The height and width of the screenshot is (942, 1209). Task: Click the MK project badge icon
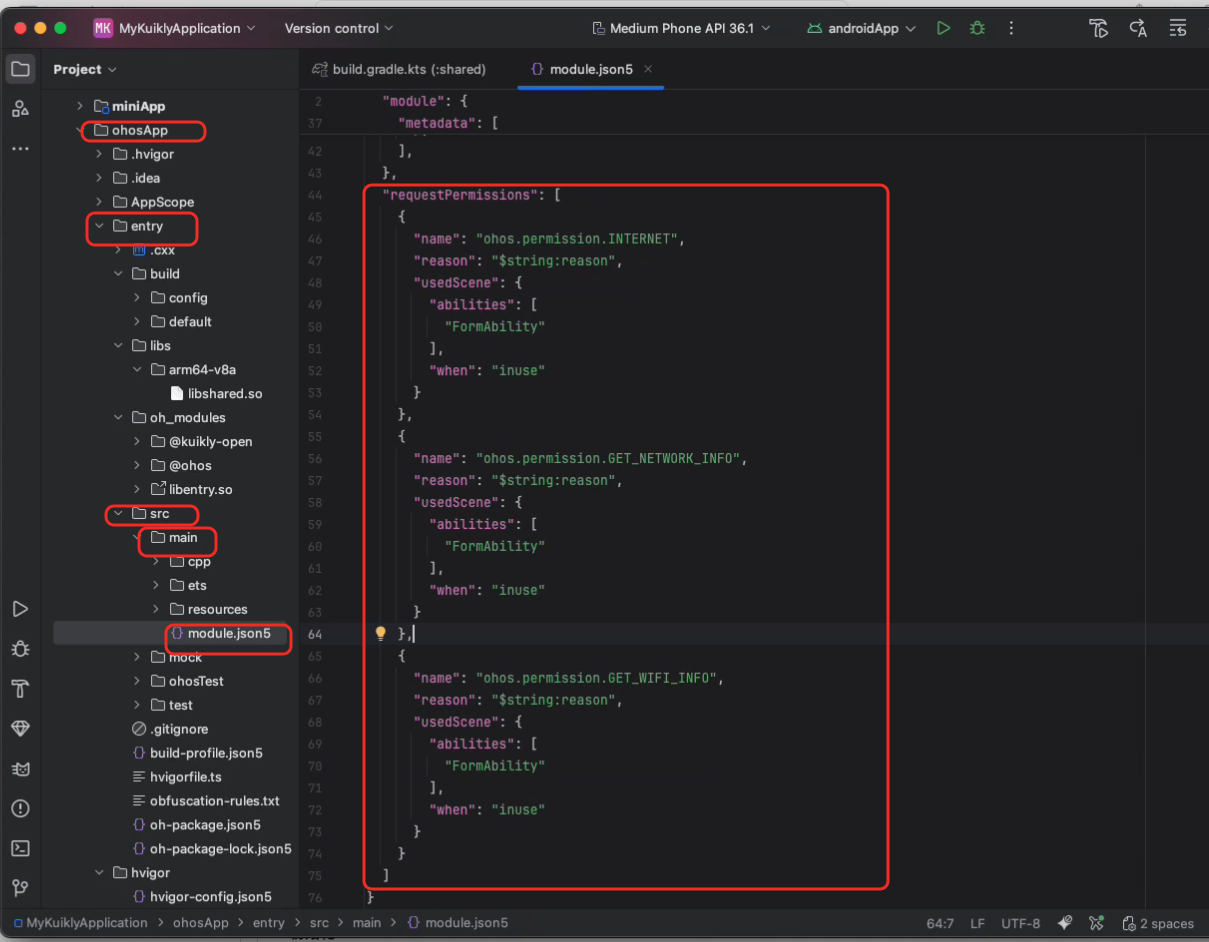click(103, 28)
